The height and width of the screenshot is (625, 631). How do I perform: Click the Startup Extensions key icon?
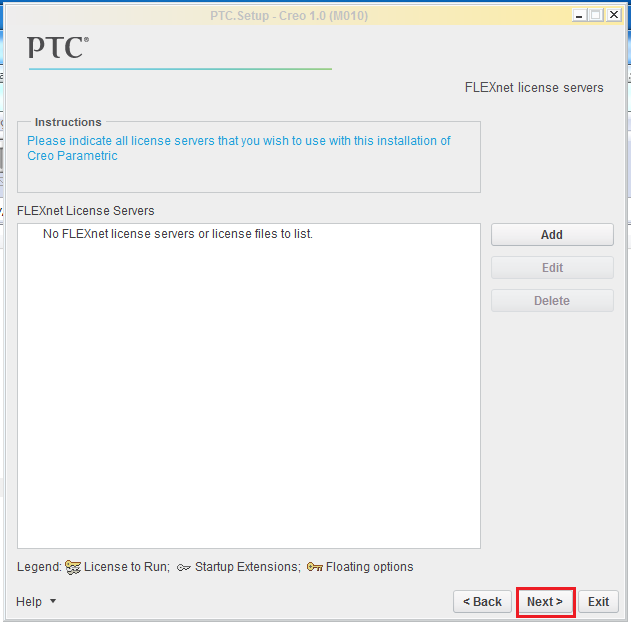184,568
